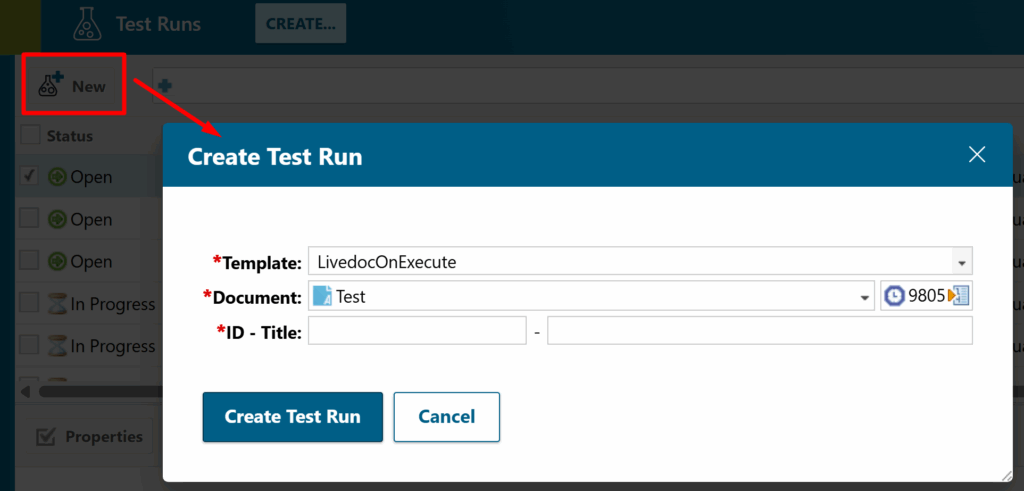Image resolution: width=1024 pixels, height=491 pixels.
Task: Click the blue plus icon beside New
Action: click(x=164, y=87)
